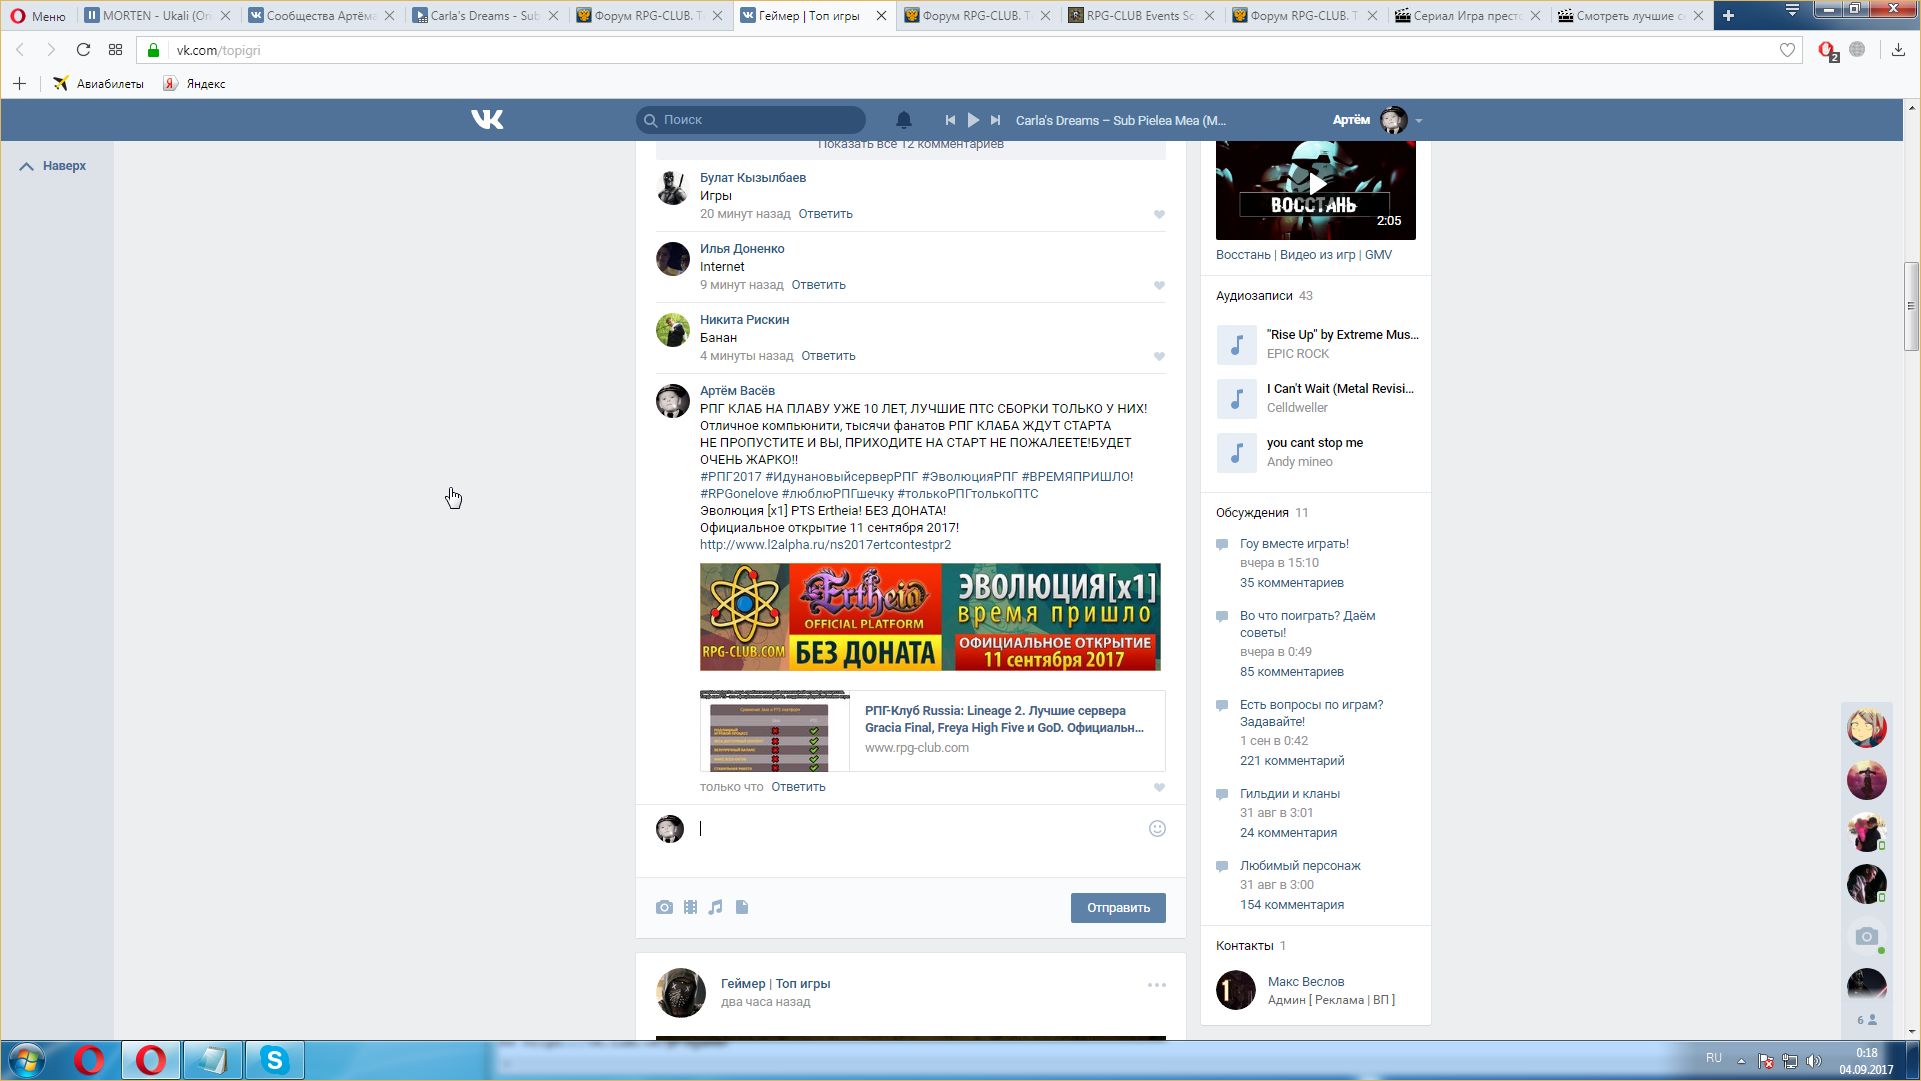Switch to Смотреть лучшие tab

click(1630, 16)
